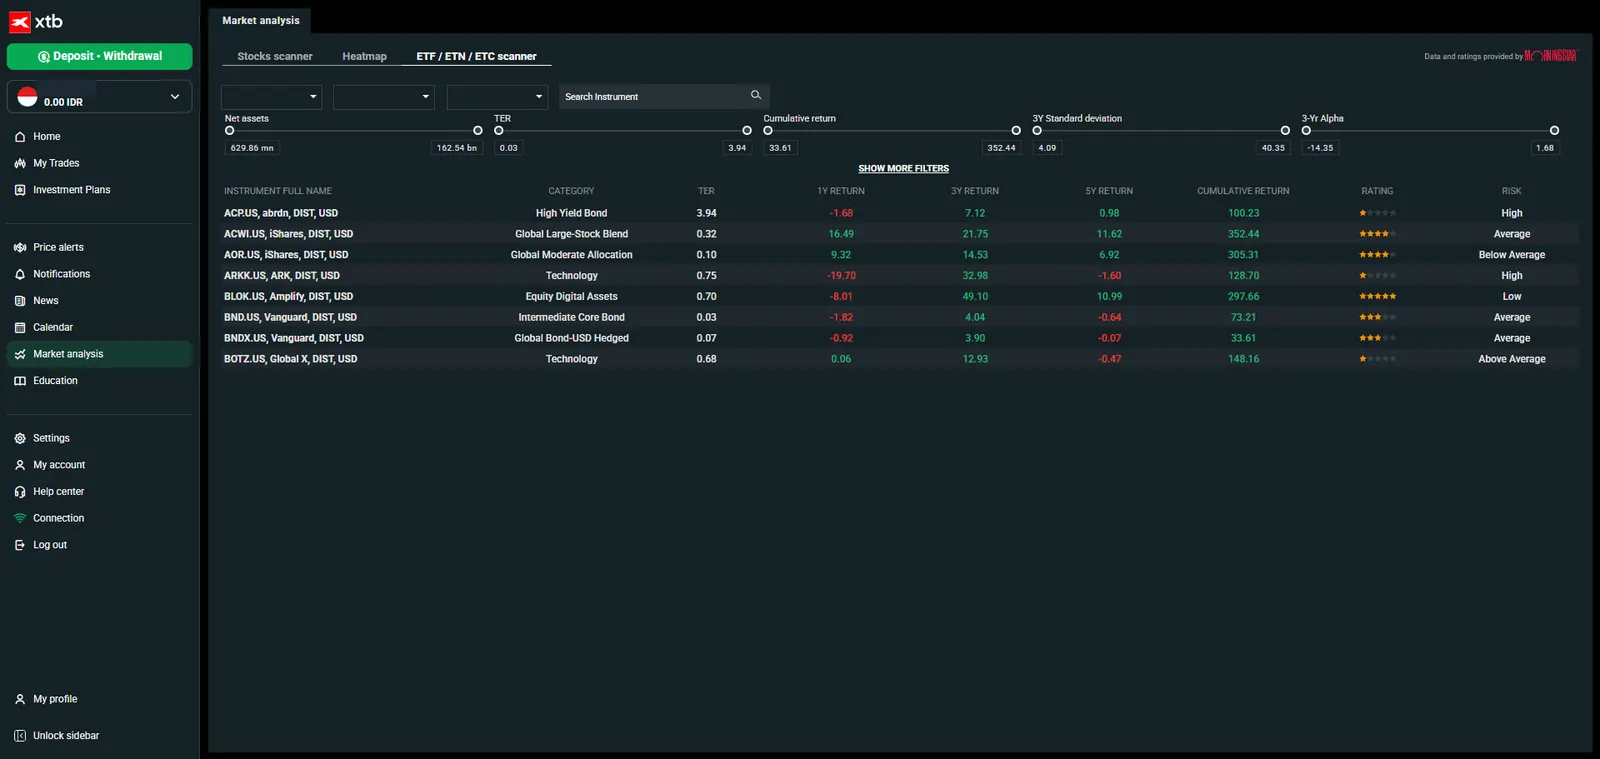Open the Investment Plans icon
Viewport: 1600px width, 759px height.
coord(20,190)
